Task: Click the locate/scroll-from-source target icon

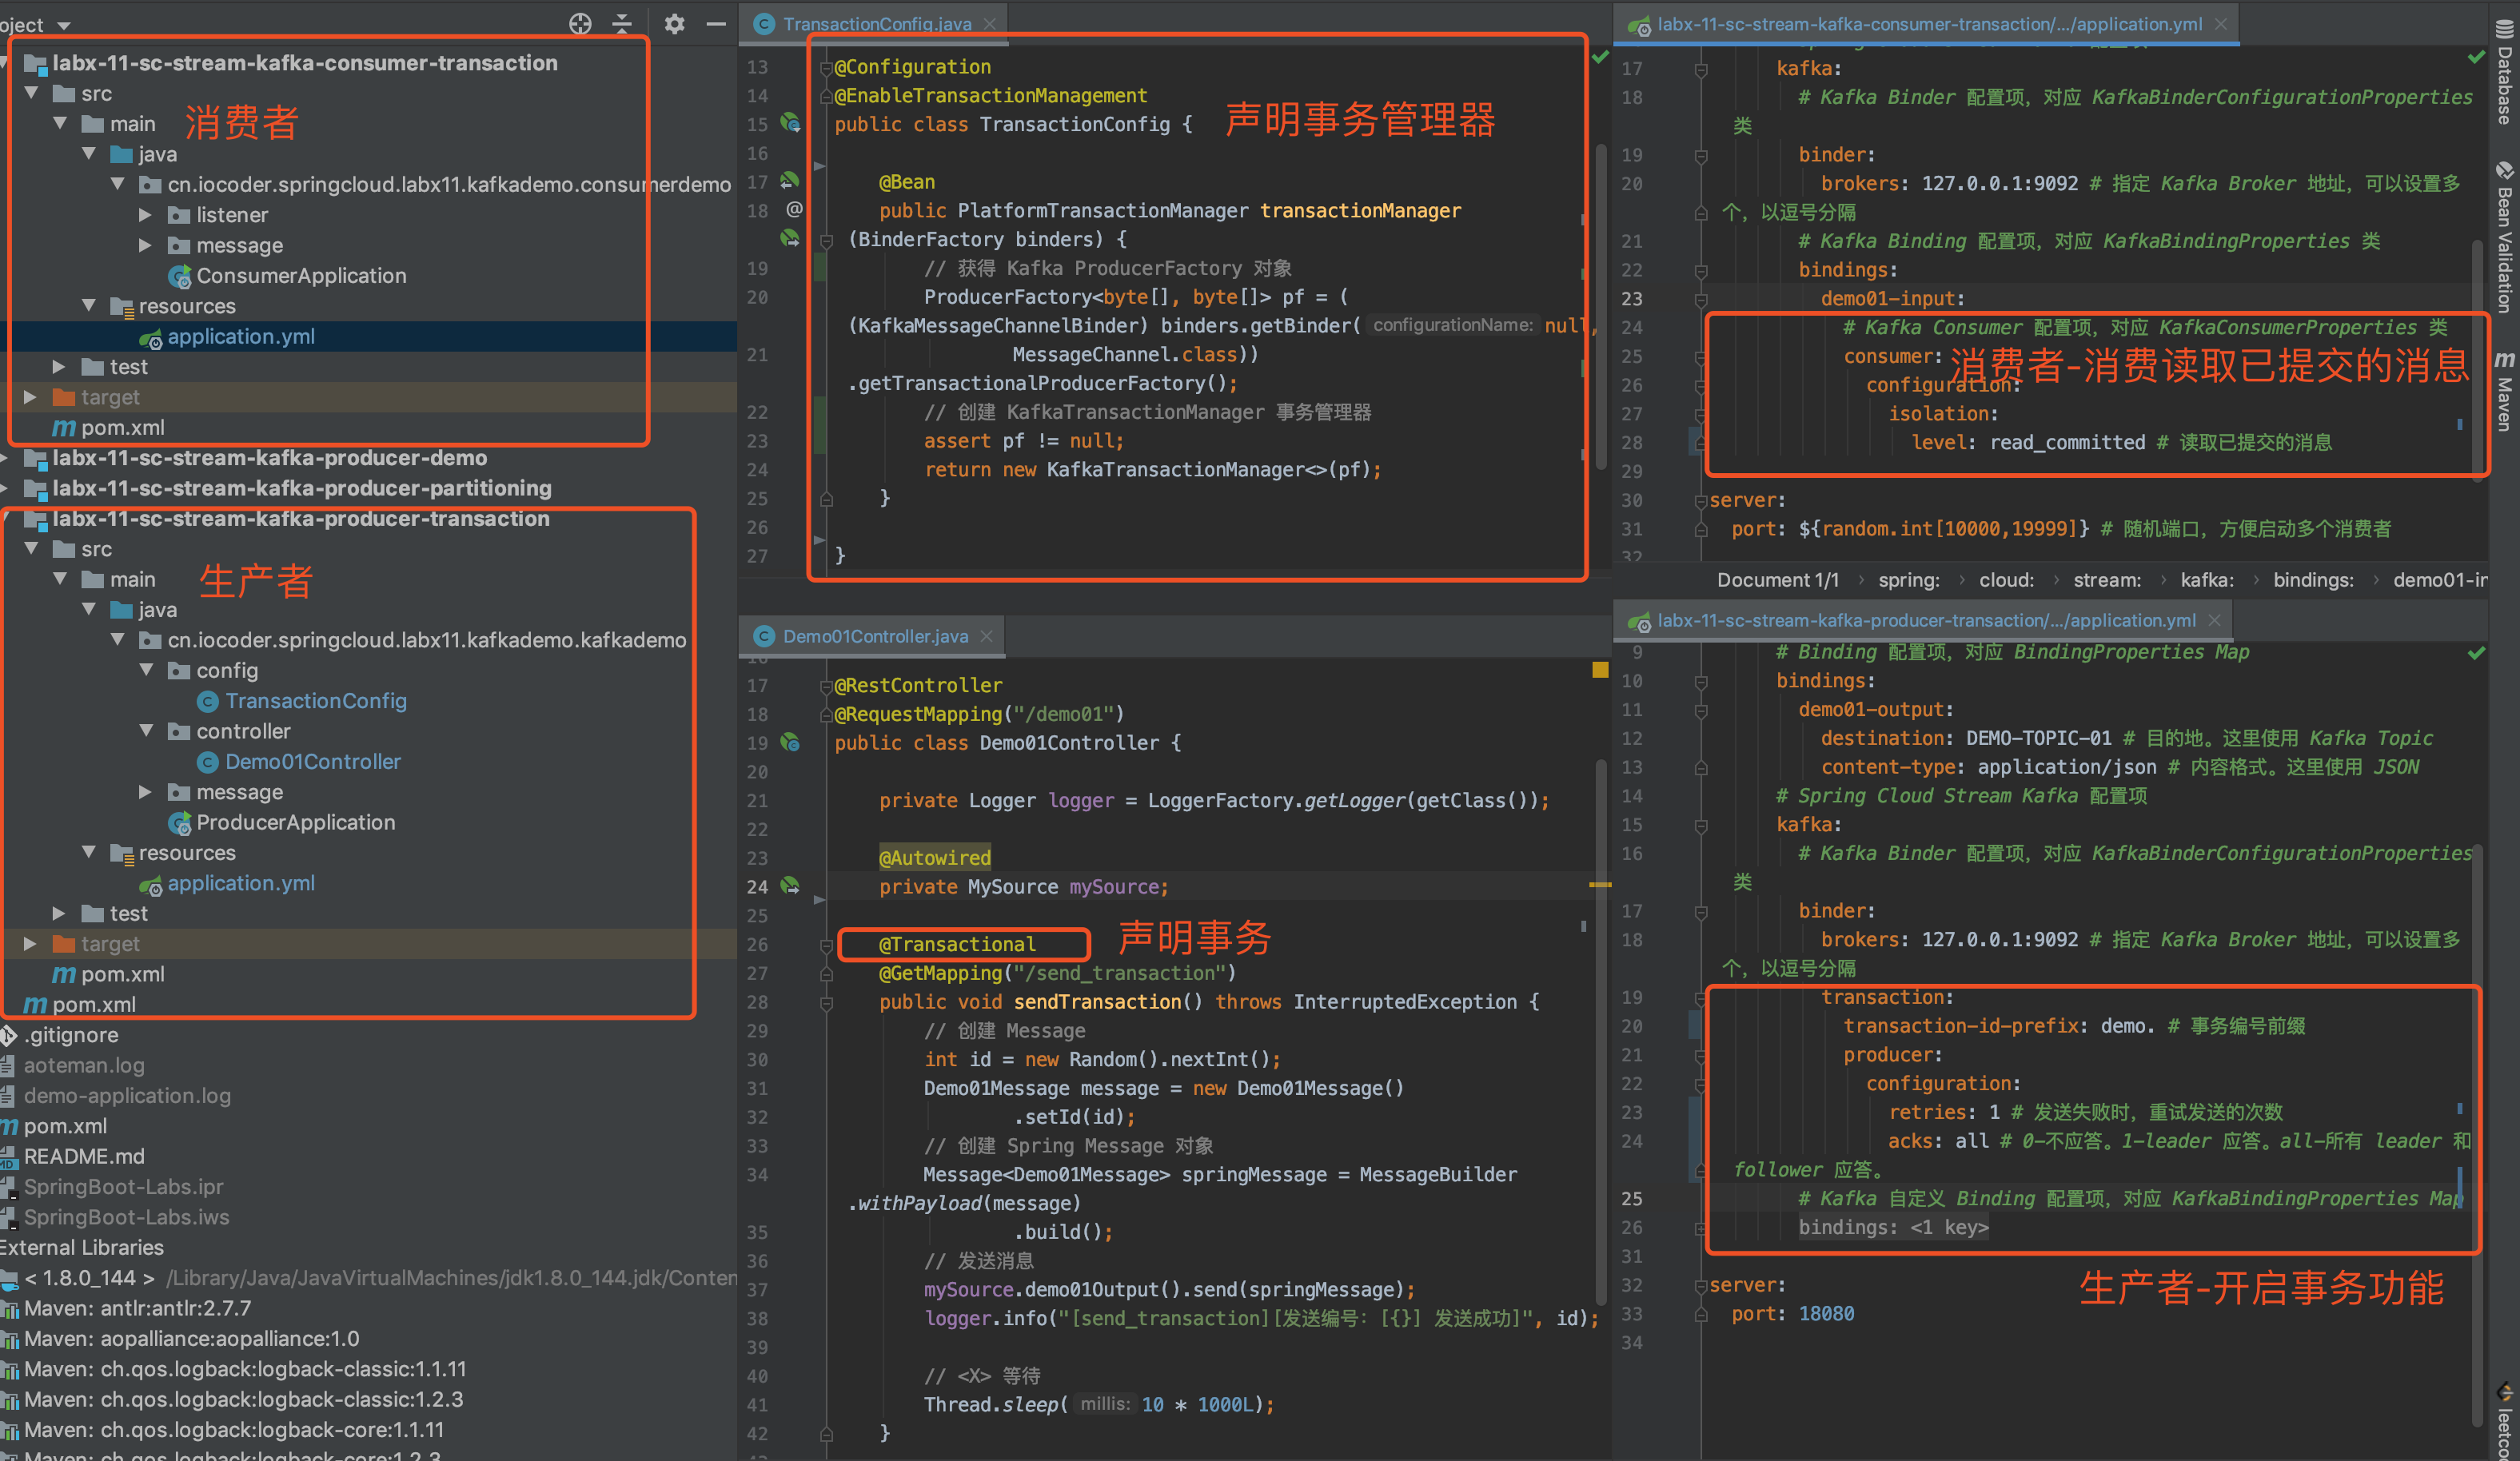Action: 580,24
